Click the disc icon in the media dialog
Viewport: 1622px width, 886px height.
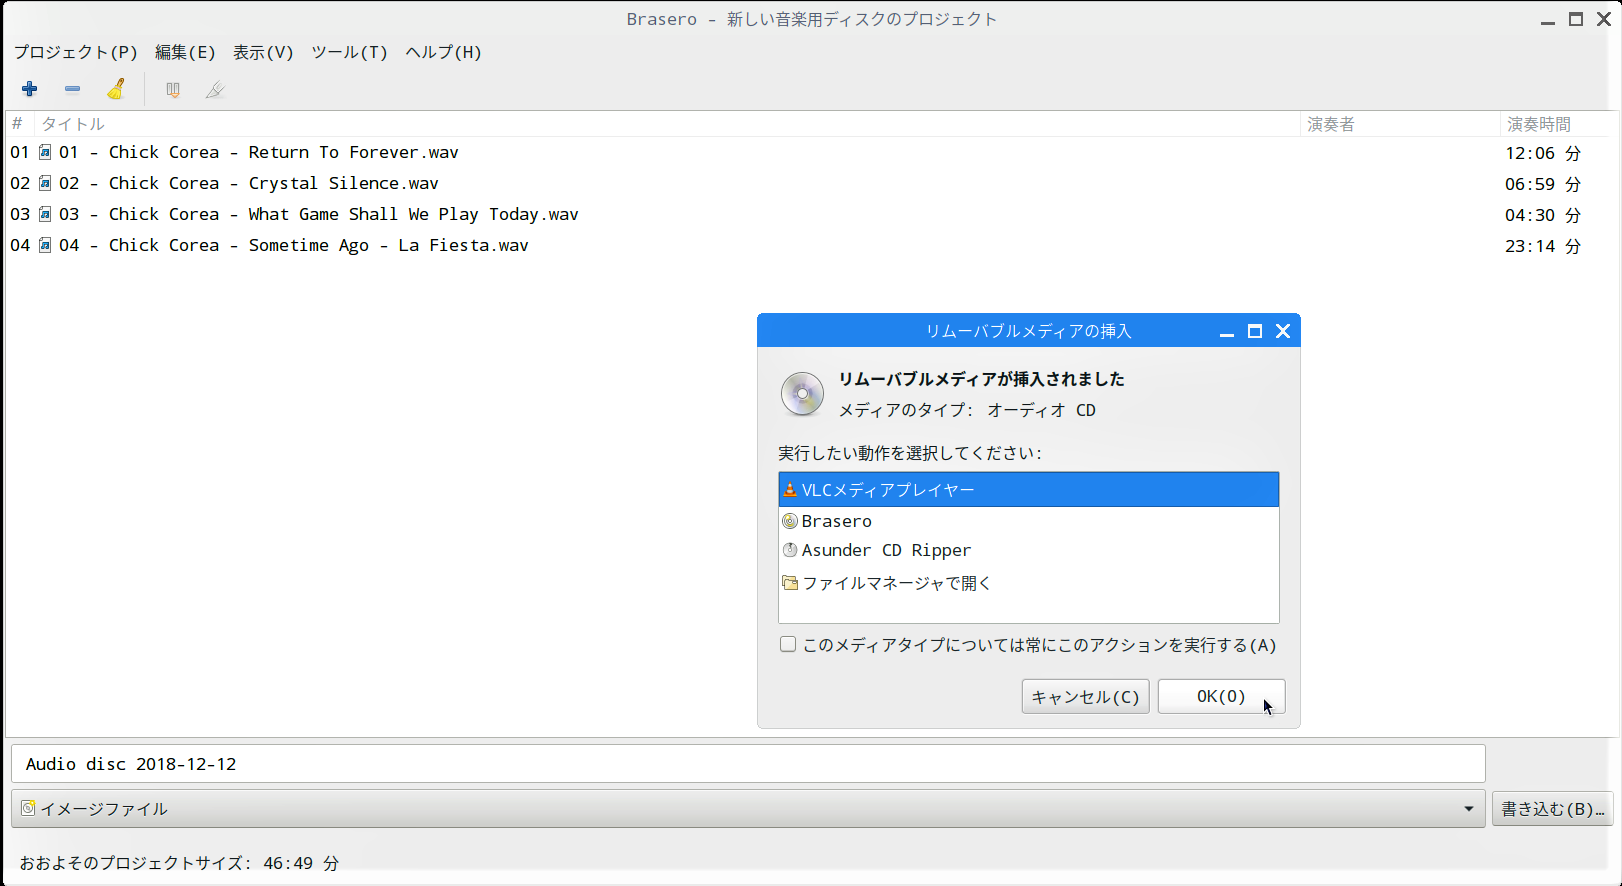tap(802, 394)
